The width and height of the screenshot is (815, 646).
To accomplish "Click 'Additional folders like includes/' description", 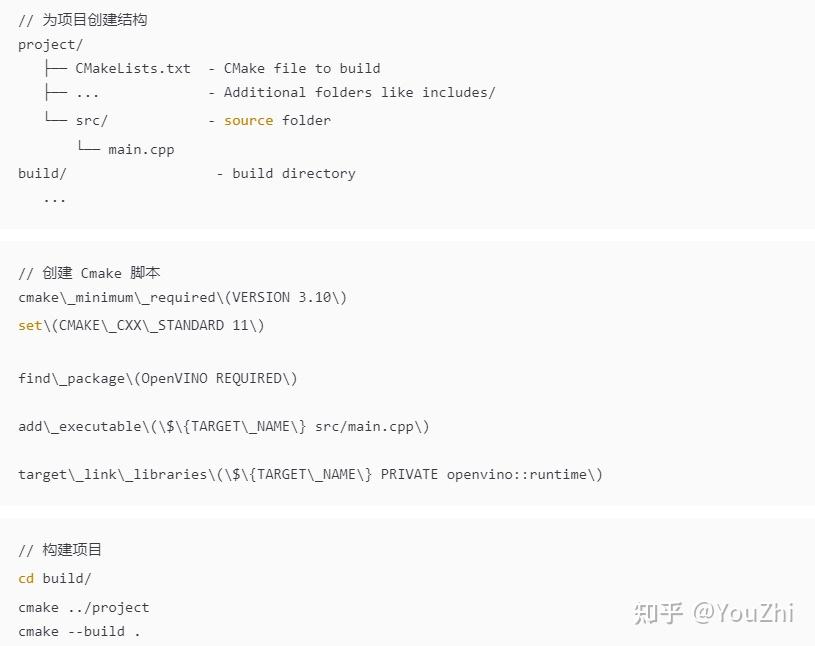I will click(359, 92).
